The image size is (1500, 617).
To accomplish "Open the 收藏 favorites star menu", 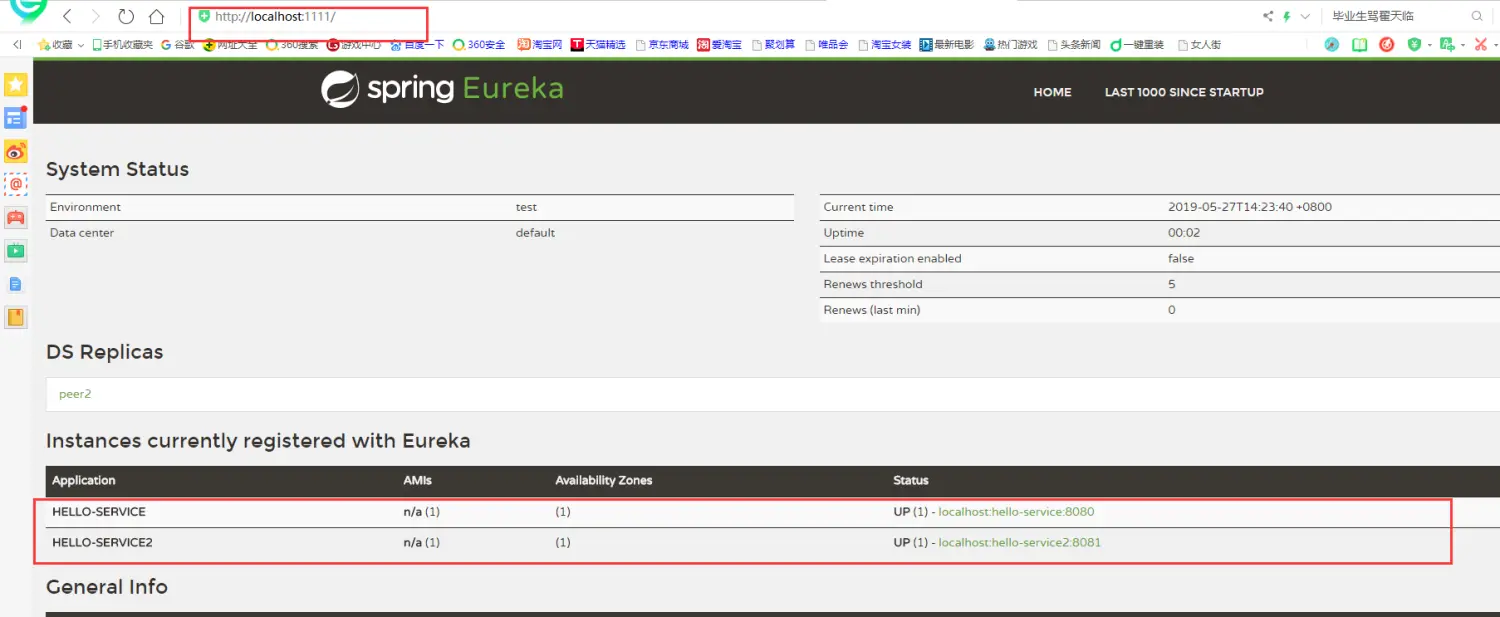I will pos(61,45).
